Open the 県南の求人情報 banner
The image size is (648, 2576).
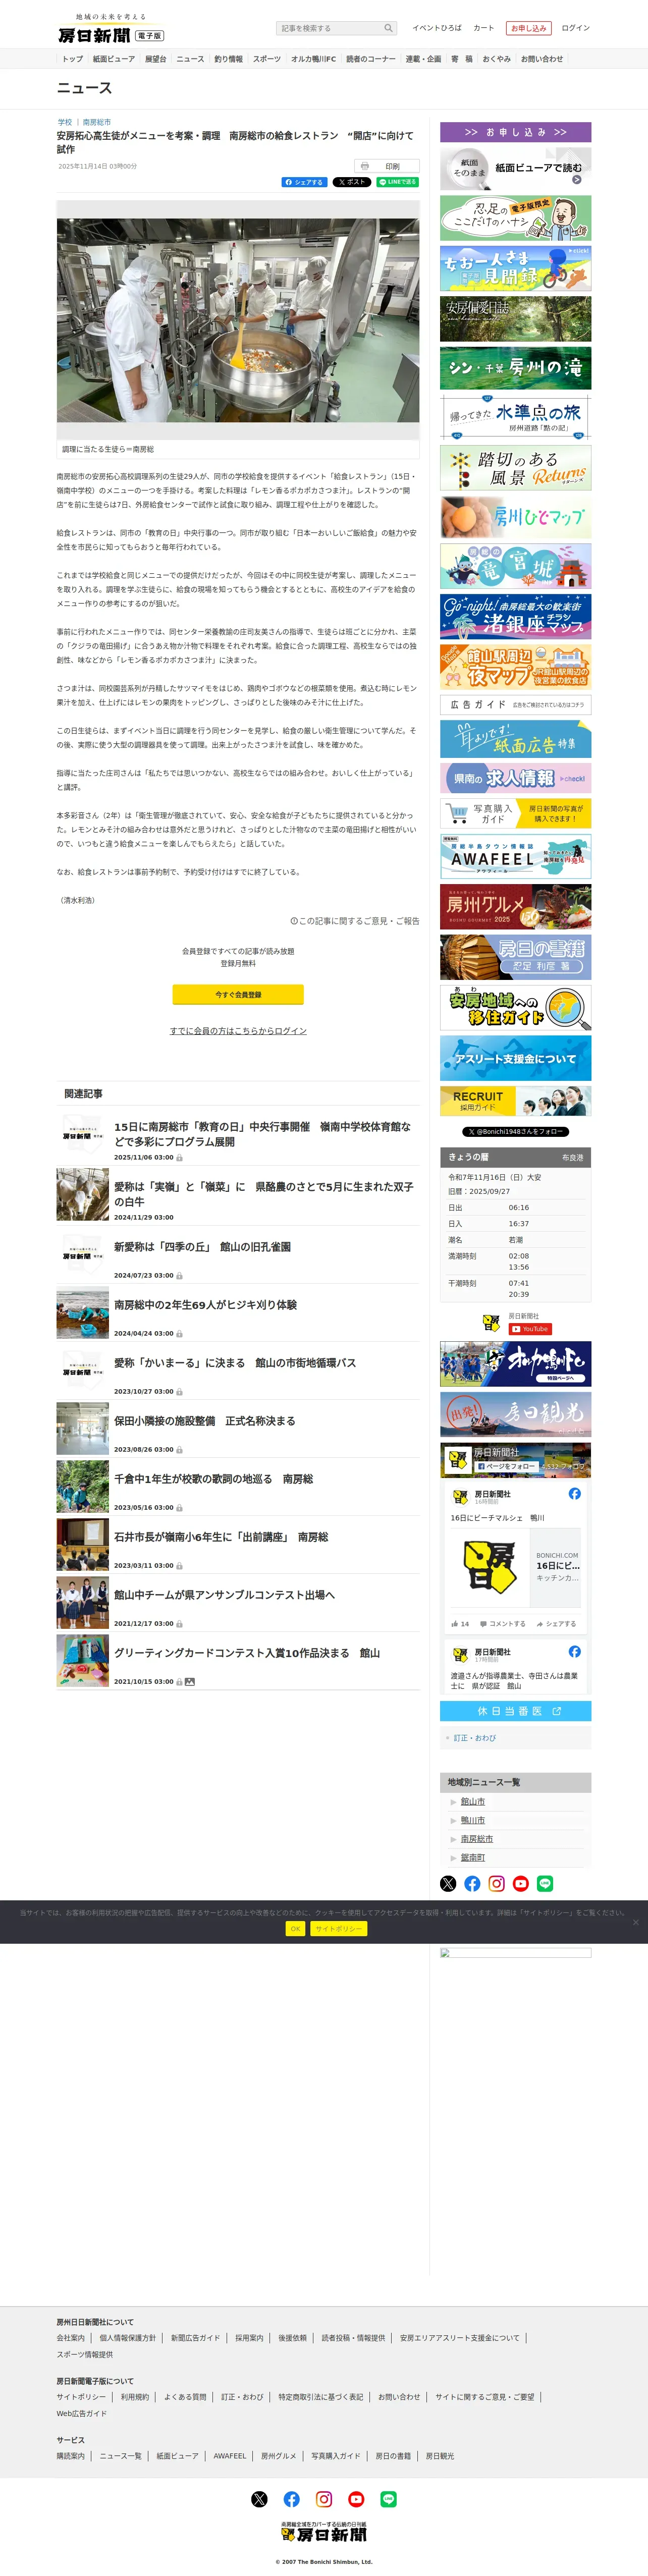(x=516, y=778)
